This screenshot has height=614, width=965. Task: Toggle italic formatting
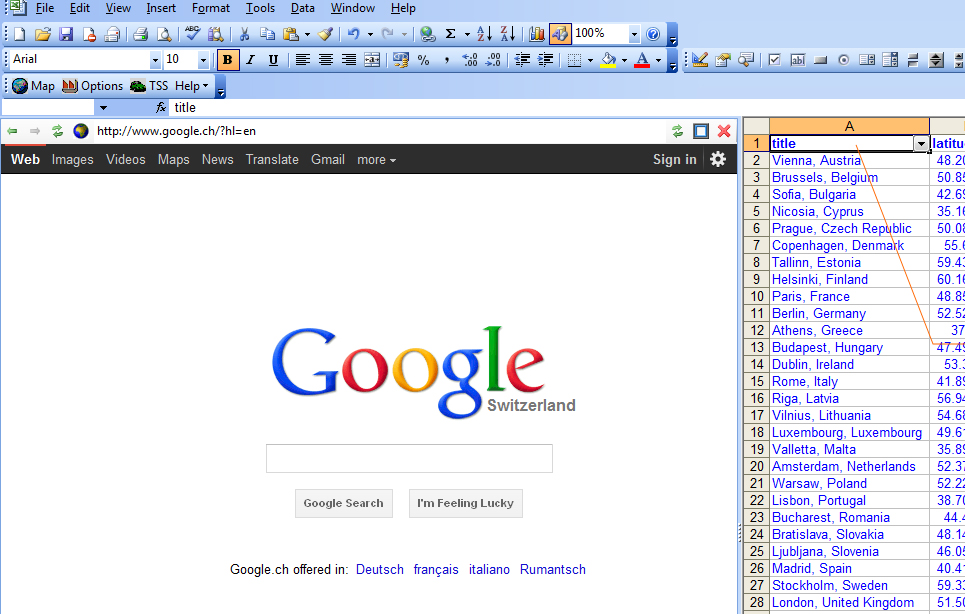pos(250,60)
